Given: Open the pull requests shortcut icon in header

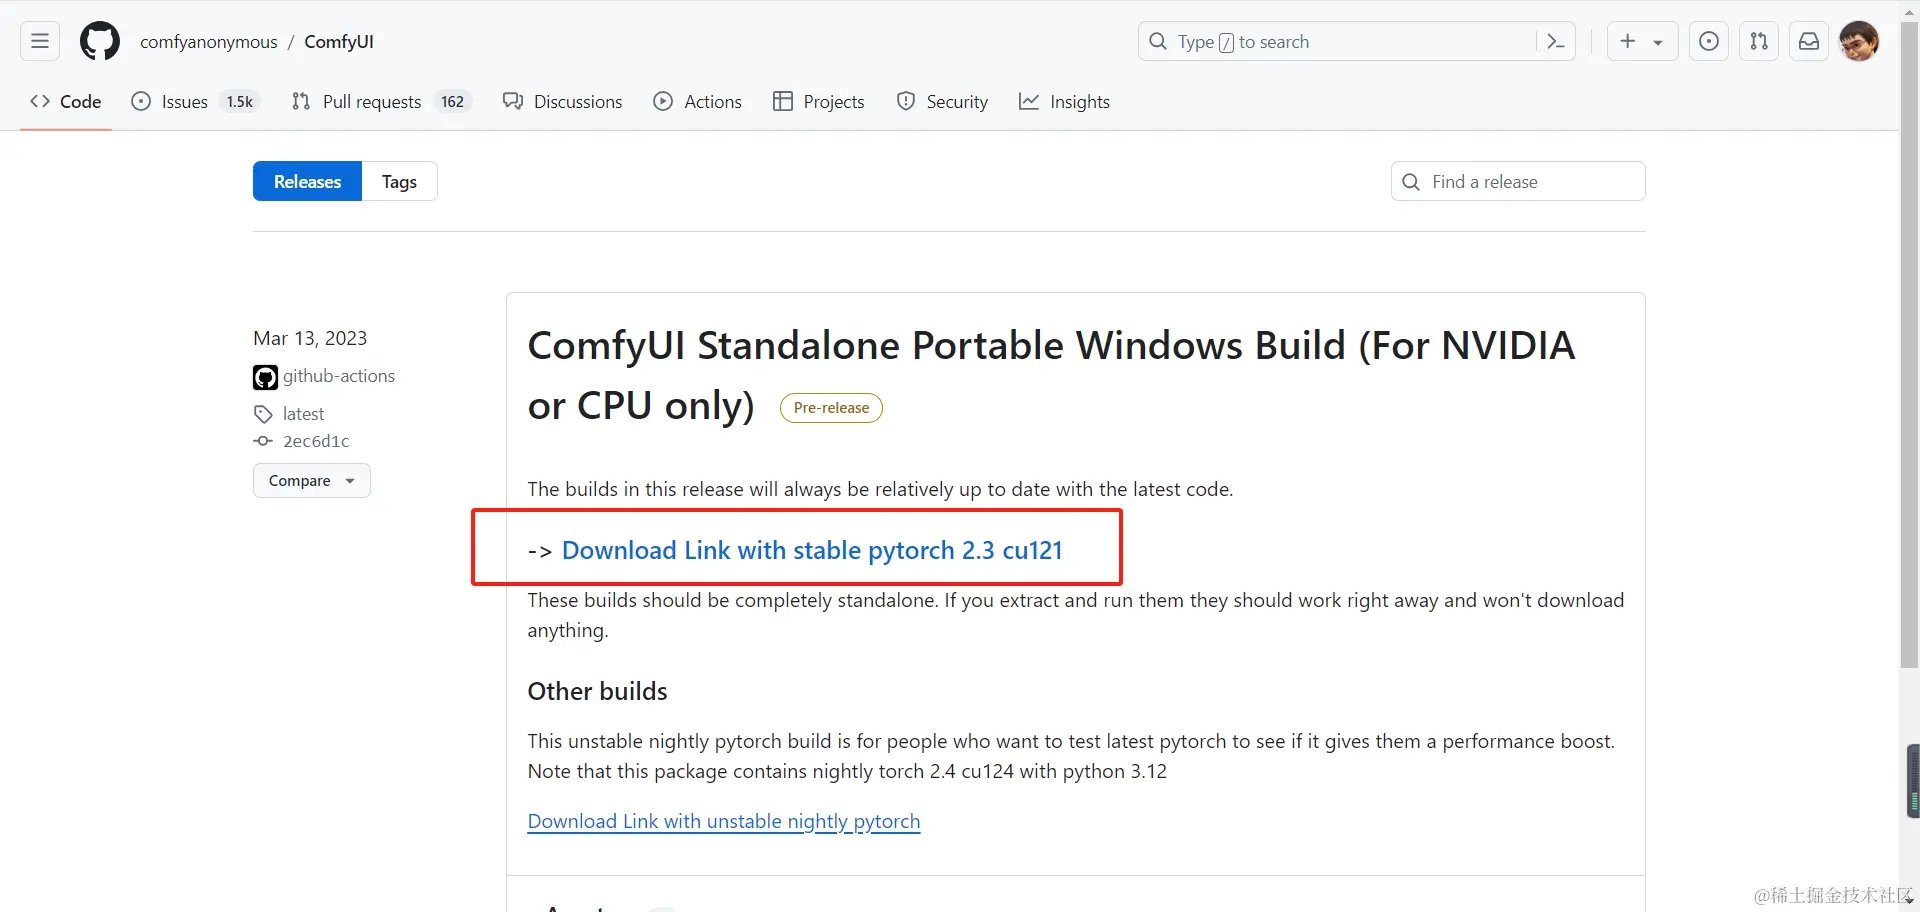Looking at the screenshot, I should click(1759, 41).
